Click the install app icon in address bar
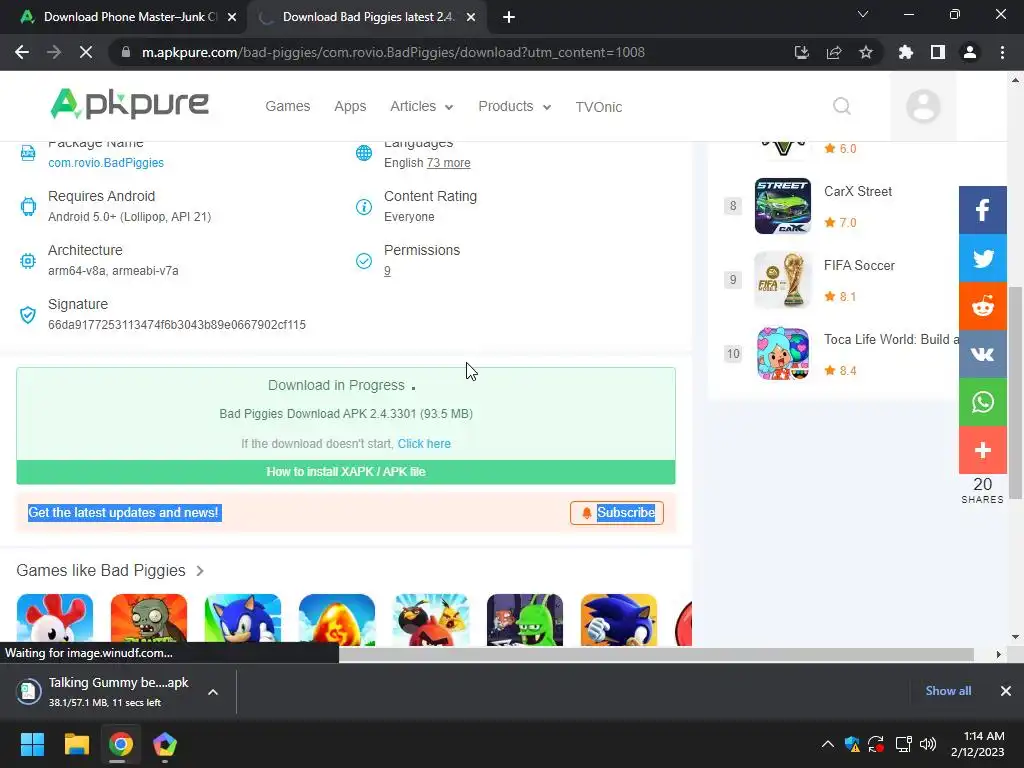Image resolution: width=1024 pixels, height=768 pixels. [802, 52]
